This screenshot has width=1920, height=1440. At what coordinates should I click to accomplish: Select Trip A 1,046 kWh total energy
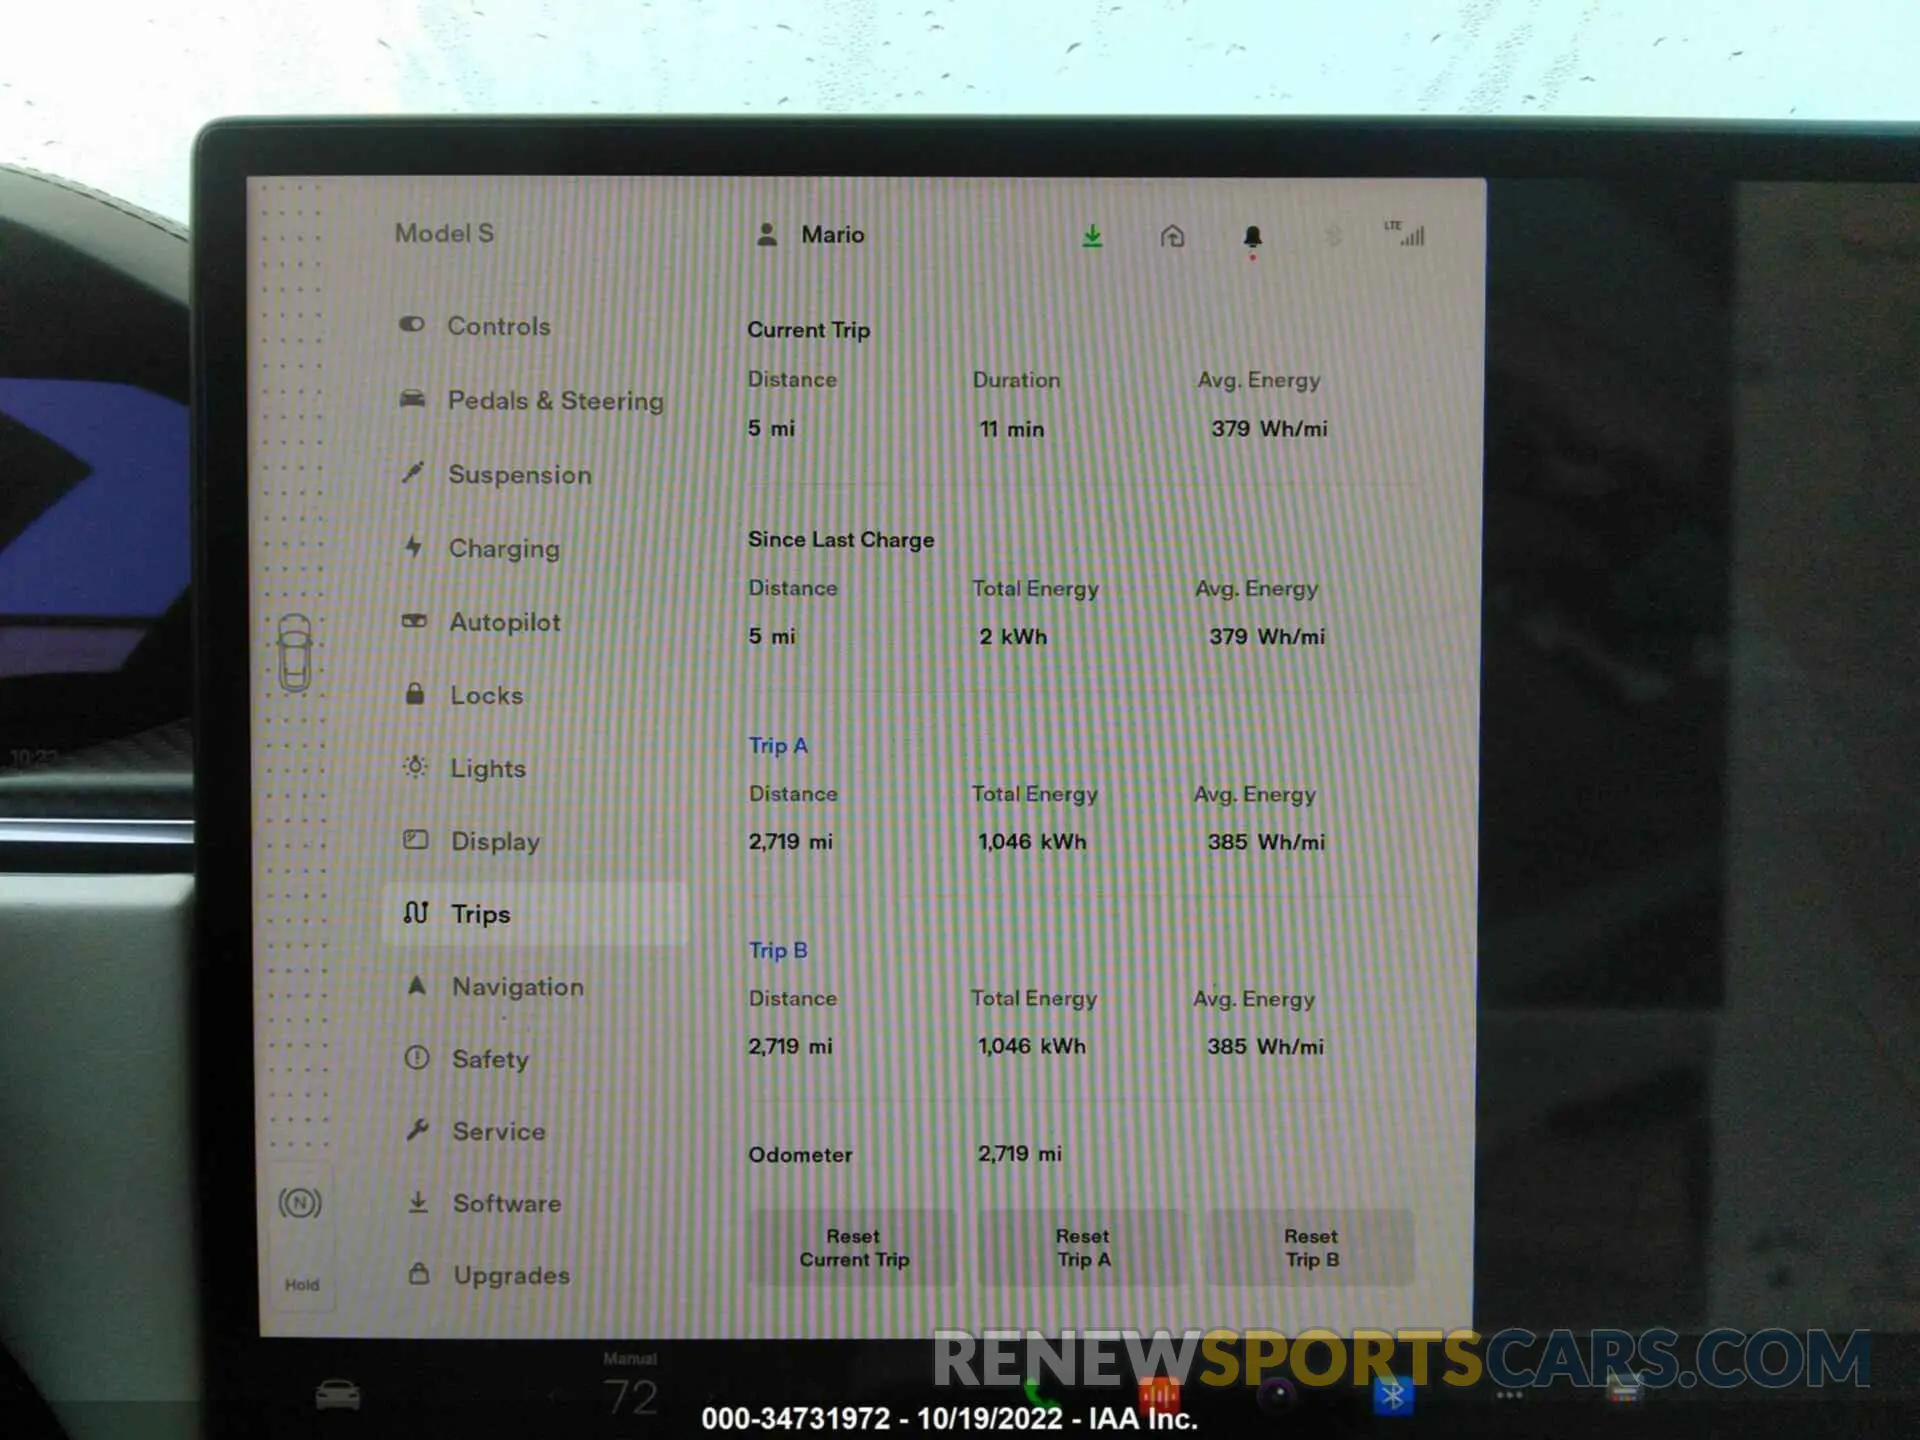tap(1032, 842)
